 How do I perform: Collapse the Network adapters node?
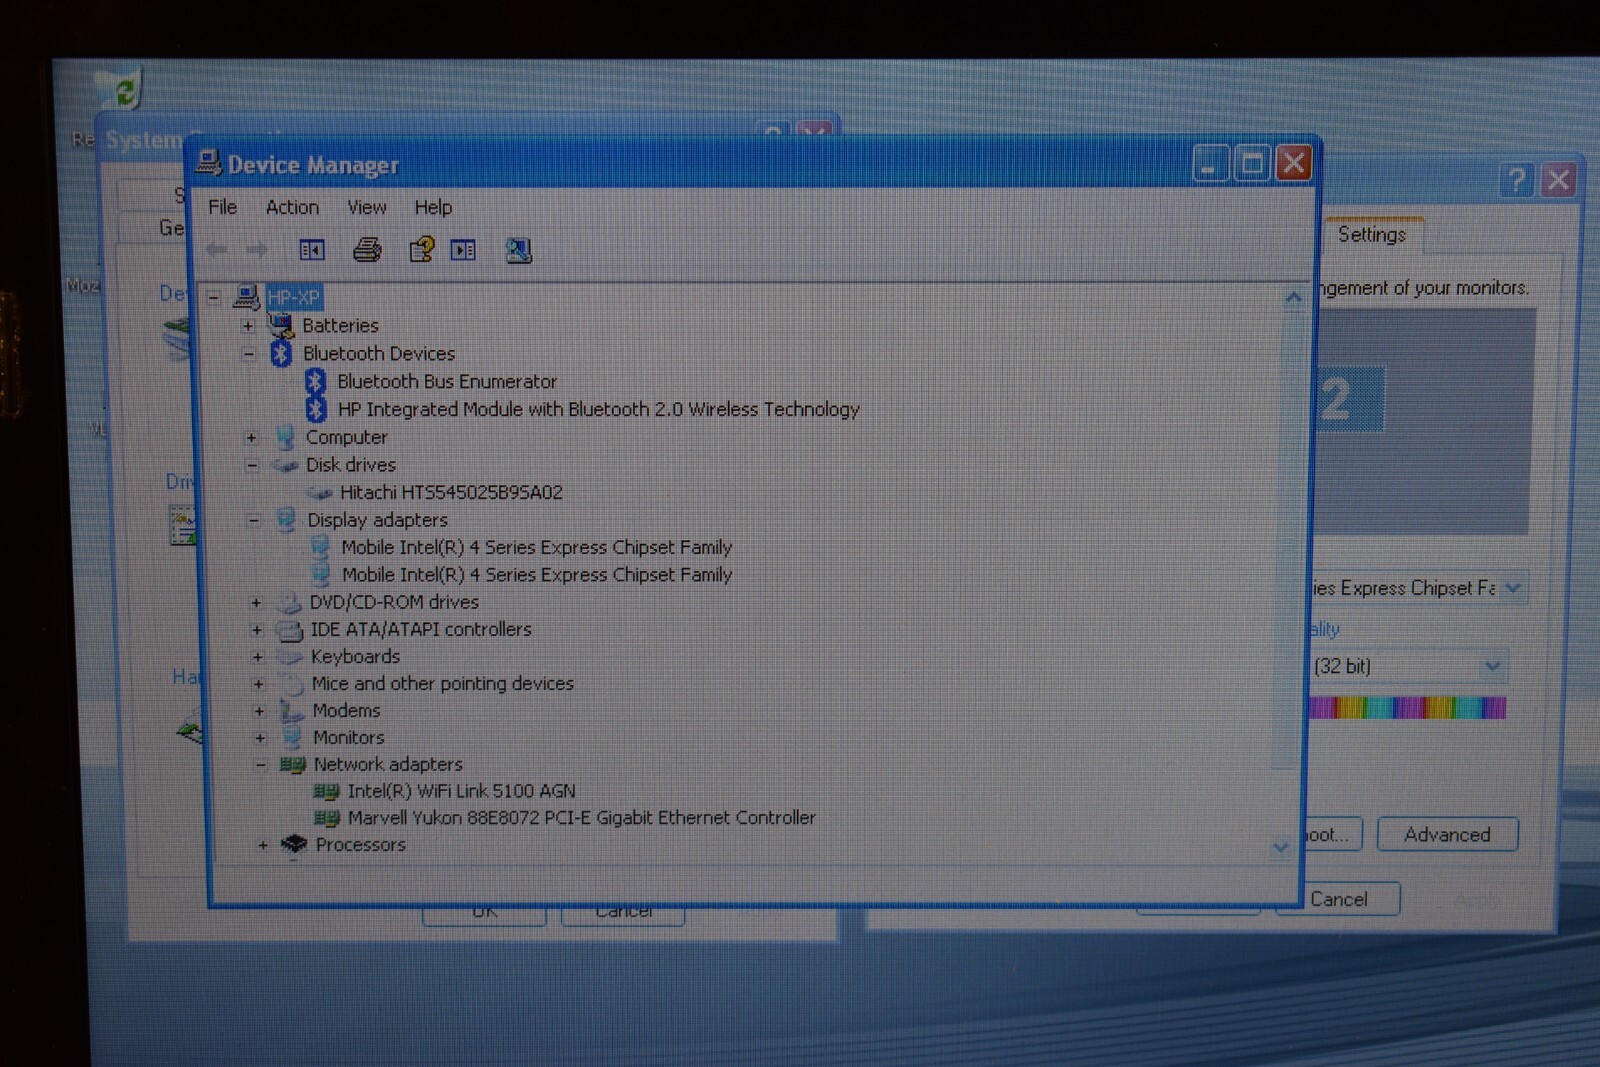(x=260, y=765)
